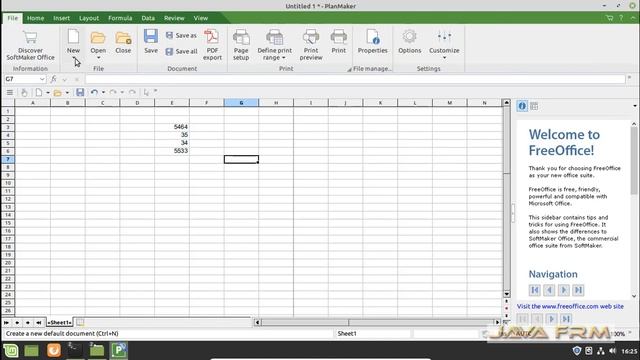Click volume speaker icon in system tray
The height and width of the screenshot is (360, 640).
pyautogui.click(x=612, y=351)
